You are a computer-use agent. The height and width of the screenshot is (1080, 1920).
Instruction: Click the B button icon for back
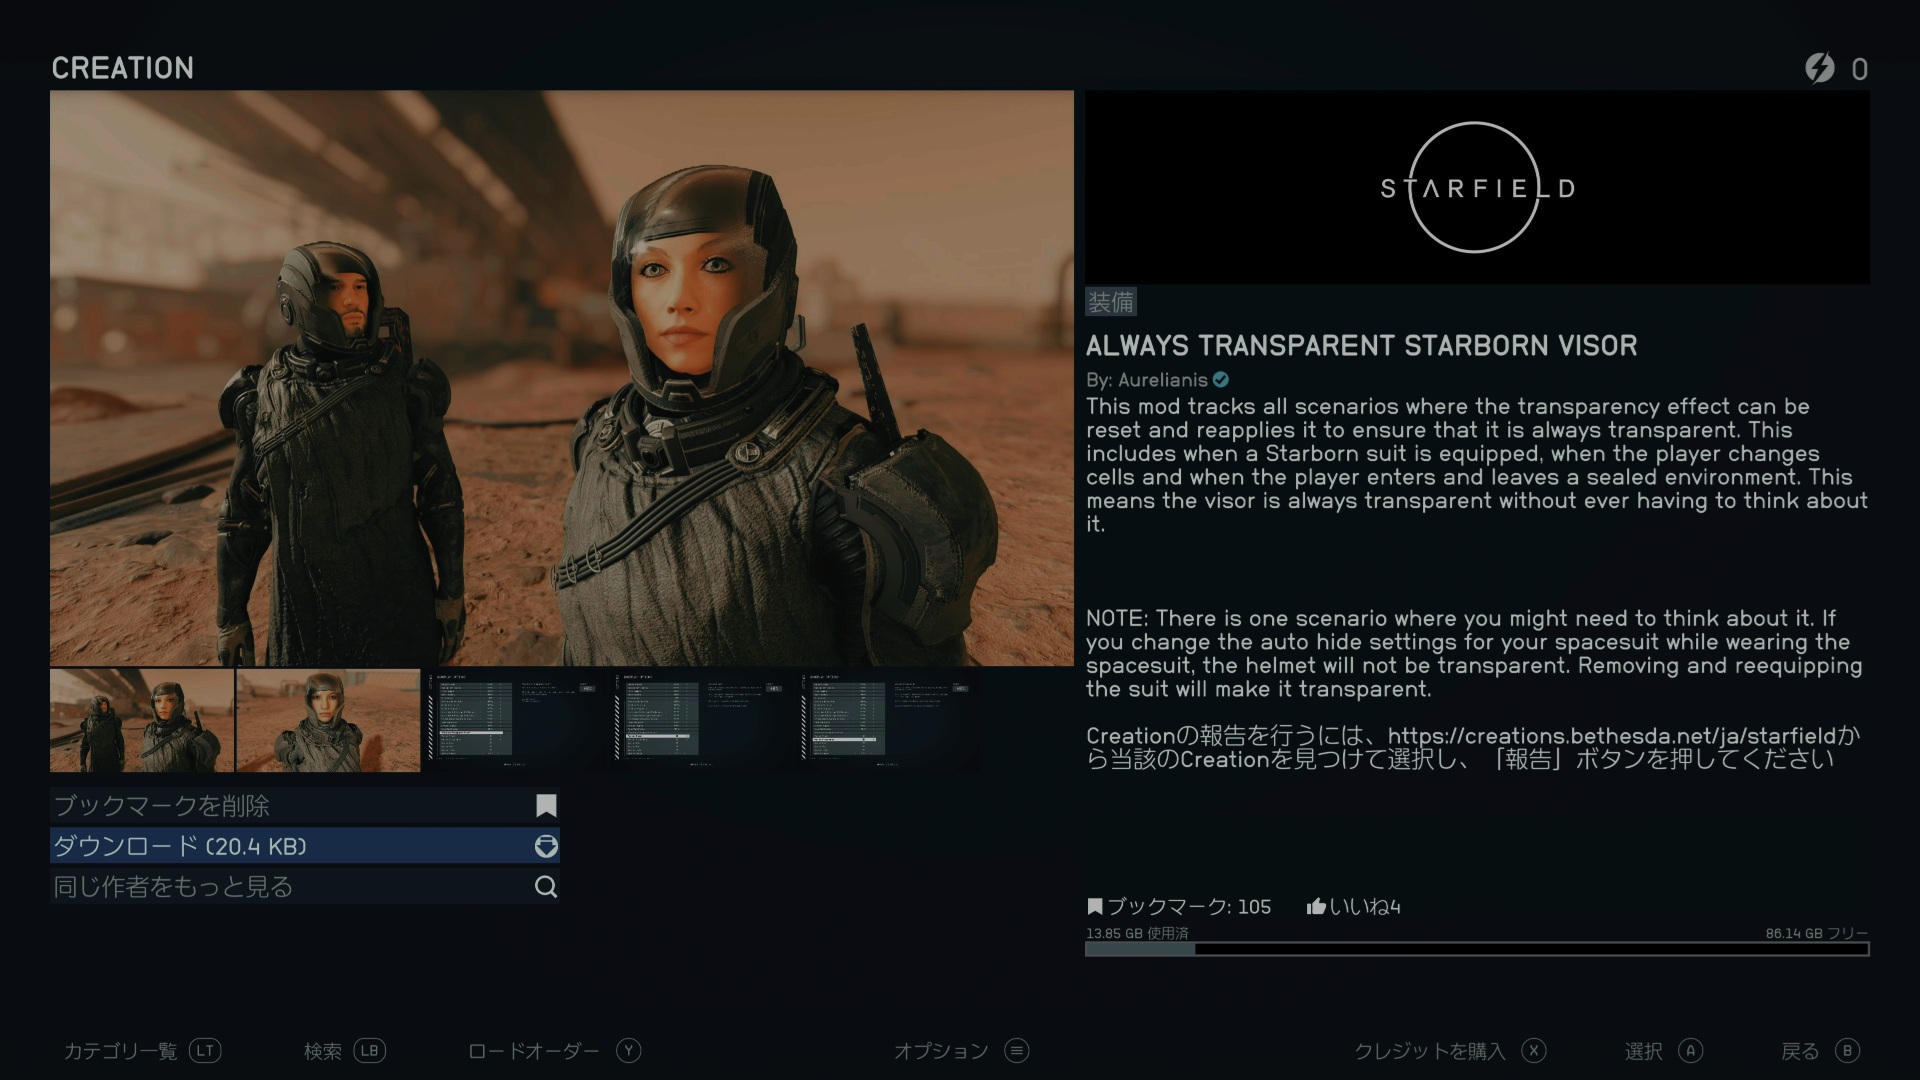[x=1847, y=1050]
